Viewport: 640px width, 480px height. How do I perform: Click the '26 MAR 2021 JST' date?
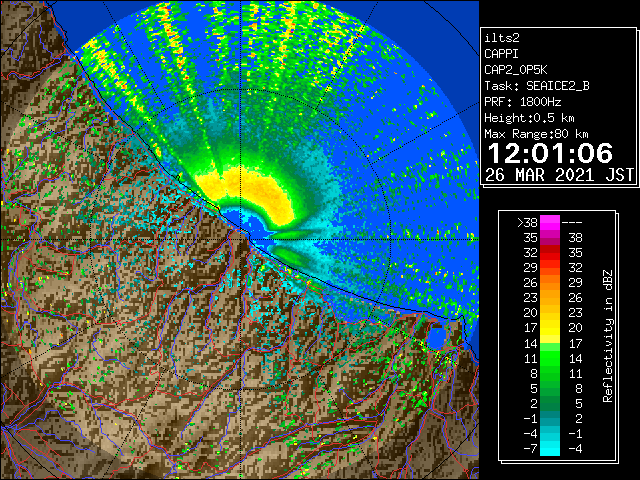pos(559,175)
